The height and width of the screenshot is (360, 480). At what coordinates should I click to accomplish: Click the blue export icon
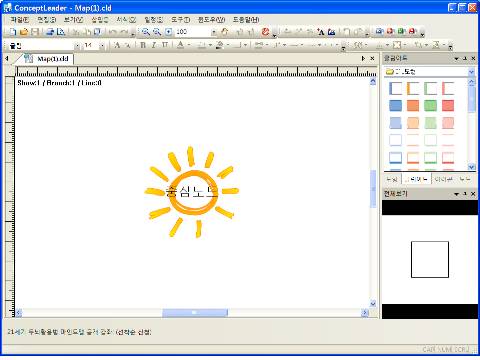click(x=379, y=31)
